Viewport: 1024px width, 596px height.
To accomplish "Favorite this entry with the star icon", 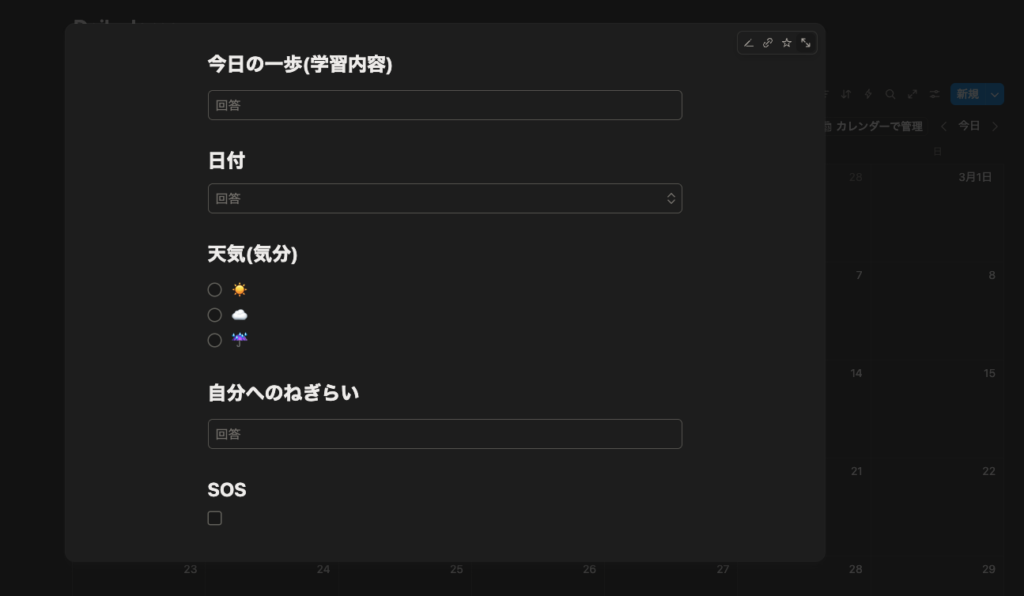I will tap(786, 42).
